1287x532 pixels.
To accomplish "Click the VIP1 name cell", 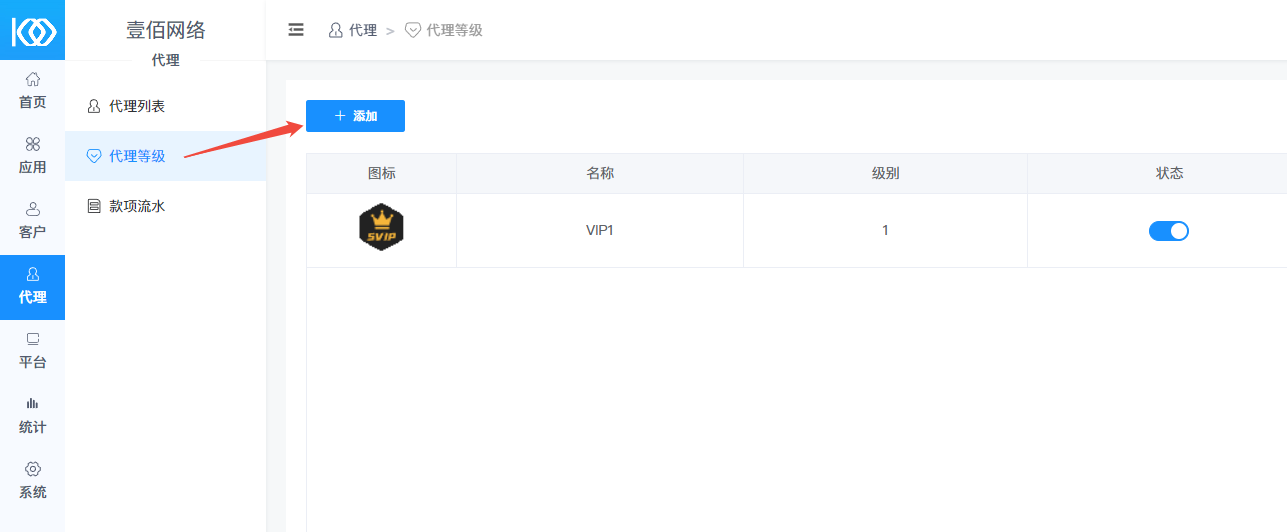I will tap(599, 230).
